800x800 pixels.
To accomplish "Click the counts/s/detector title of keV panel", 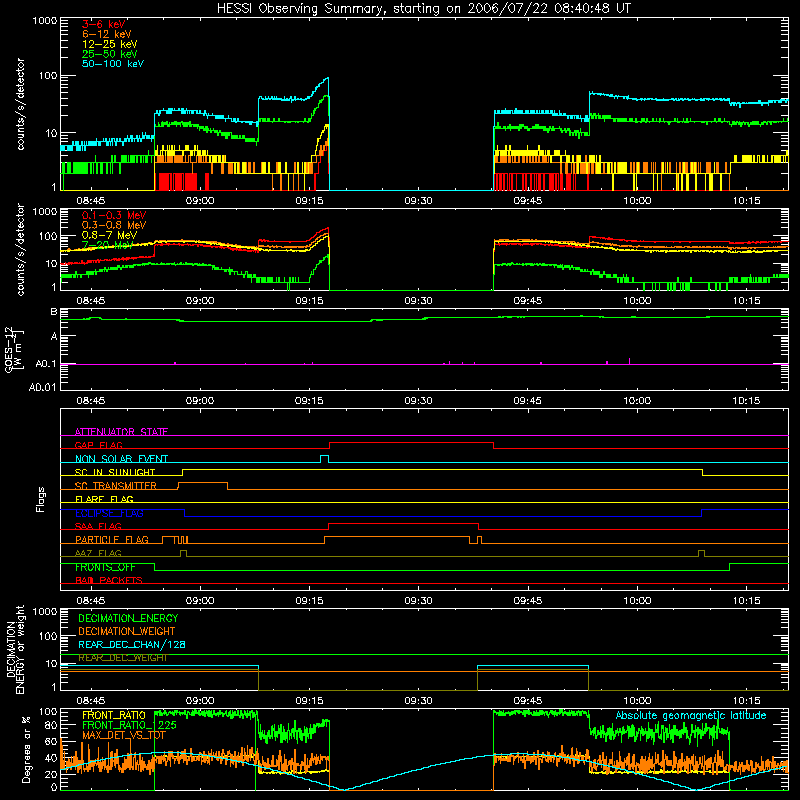I will point(20,104).
